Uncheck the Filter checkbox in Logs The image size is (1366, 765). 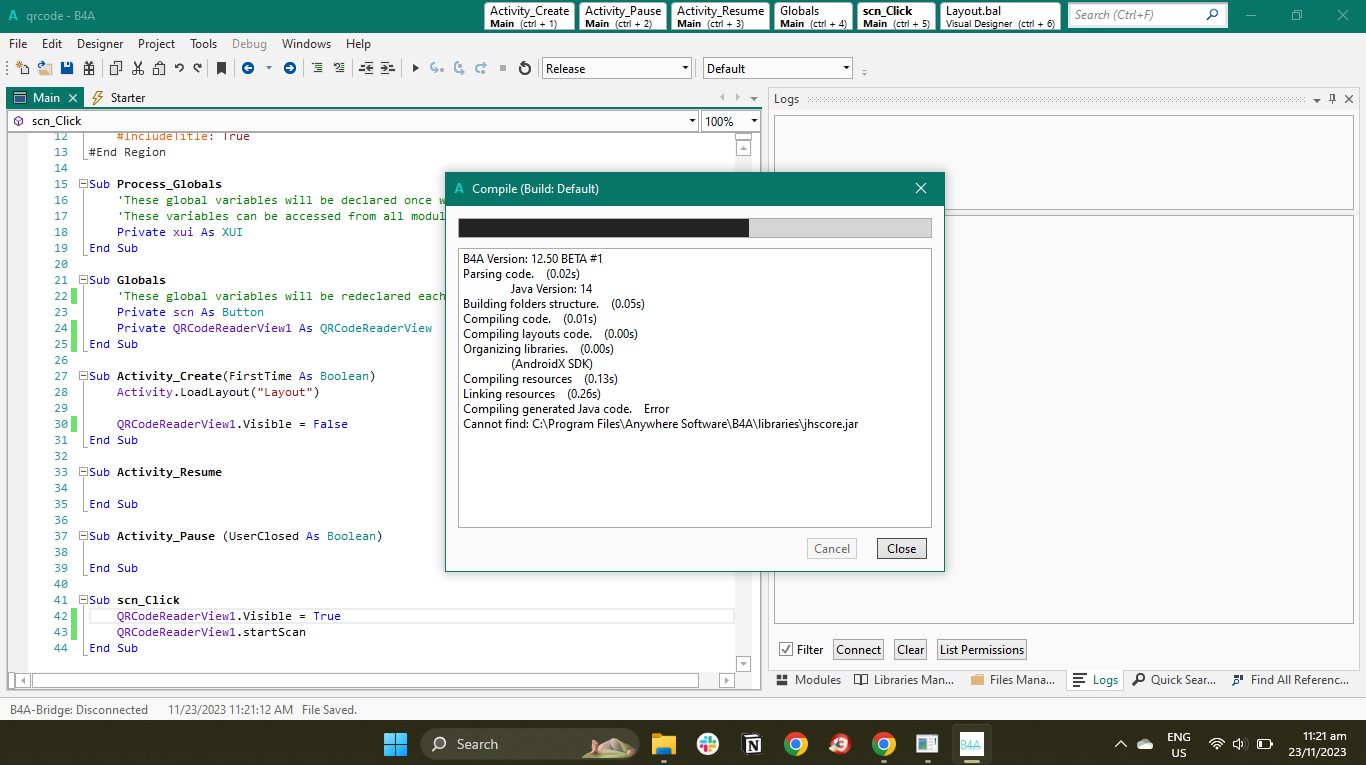tap(786, 649)
